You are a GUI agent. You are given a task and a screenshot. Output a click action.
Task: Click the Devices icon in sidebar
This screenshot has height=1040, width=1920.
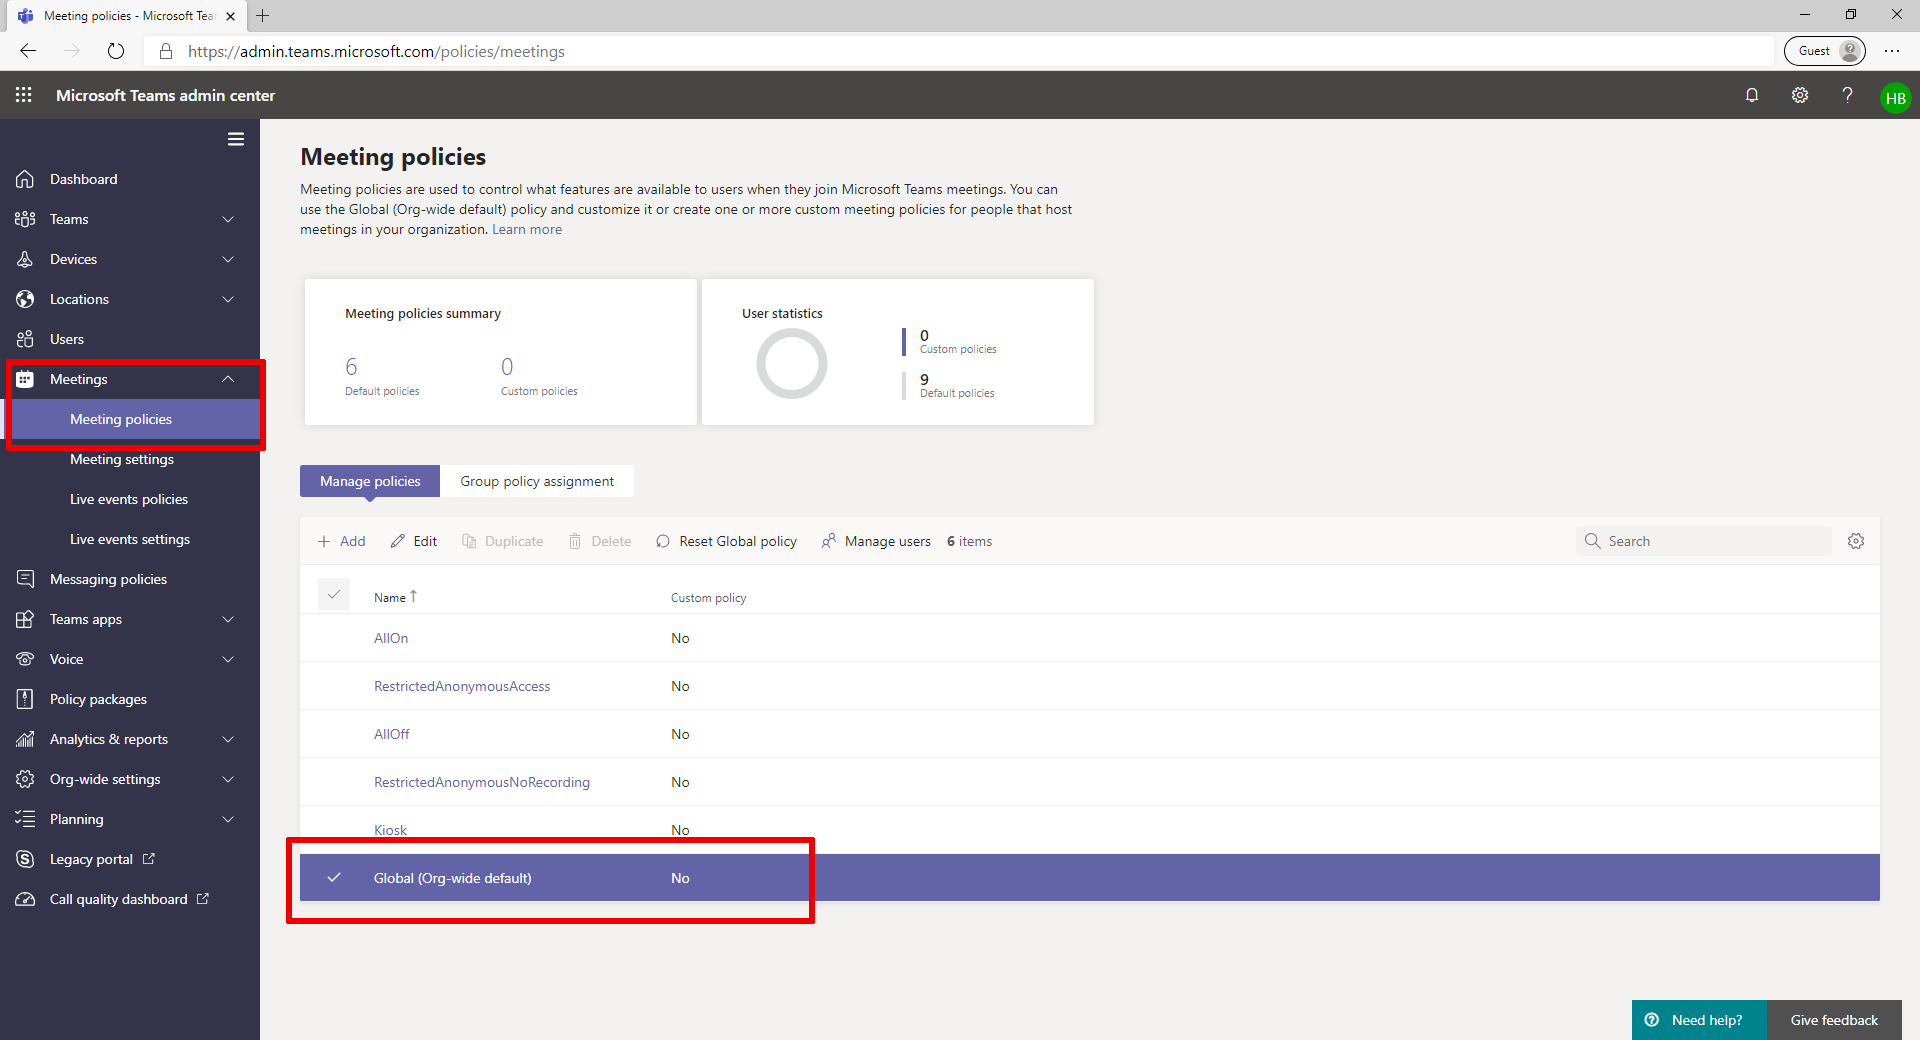(x=25, y=259)
